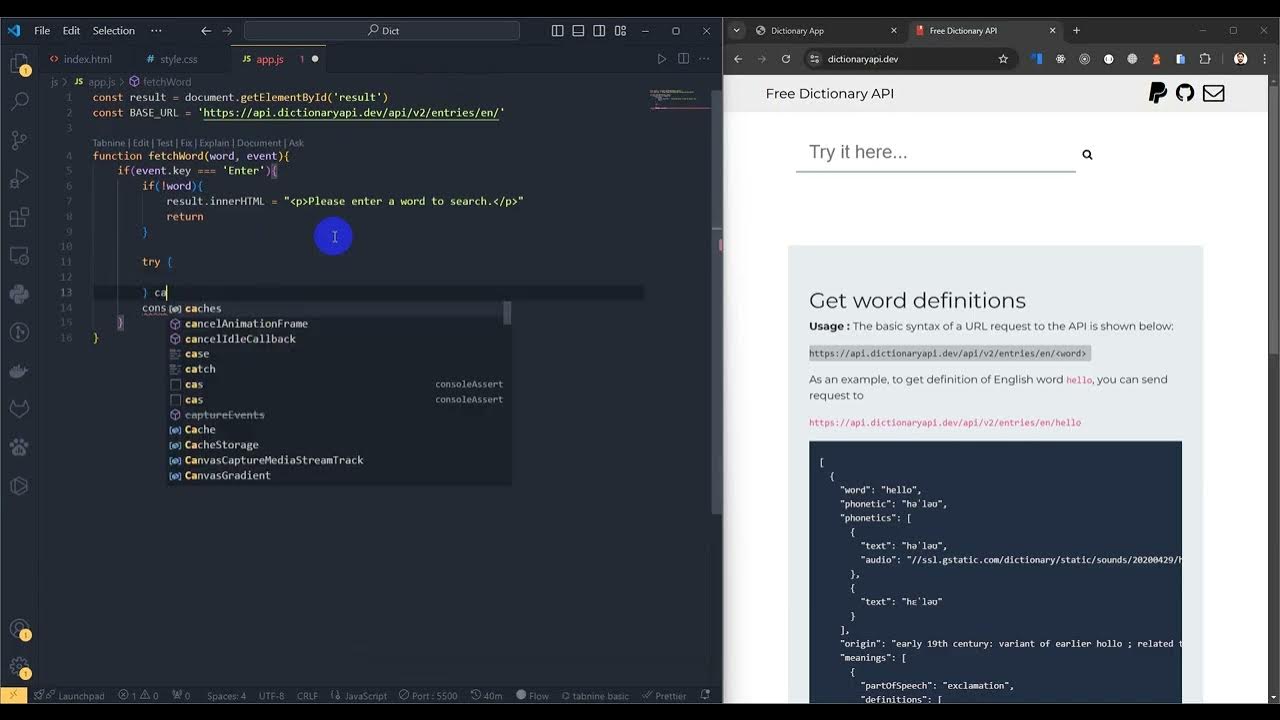
Task: Toggle the secondary side bar layout icon
Action: pyautogui.click(x=599, y=31)
